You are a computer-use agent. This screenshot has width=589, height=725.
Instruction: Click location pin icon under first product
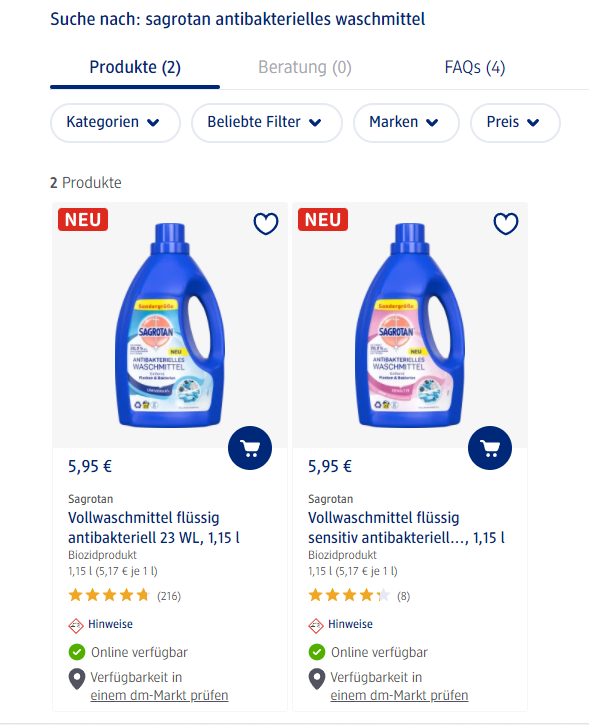pos(77,679)
